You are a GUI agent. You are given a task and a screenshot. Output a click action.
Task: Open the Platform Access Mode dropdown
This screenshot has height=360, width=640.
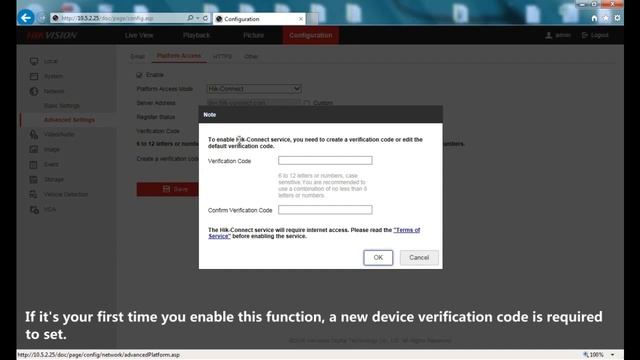pyautogui.click(x=254, y=89)
